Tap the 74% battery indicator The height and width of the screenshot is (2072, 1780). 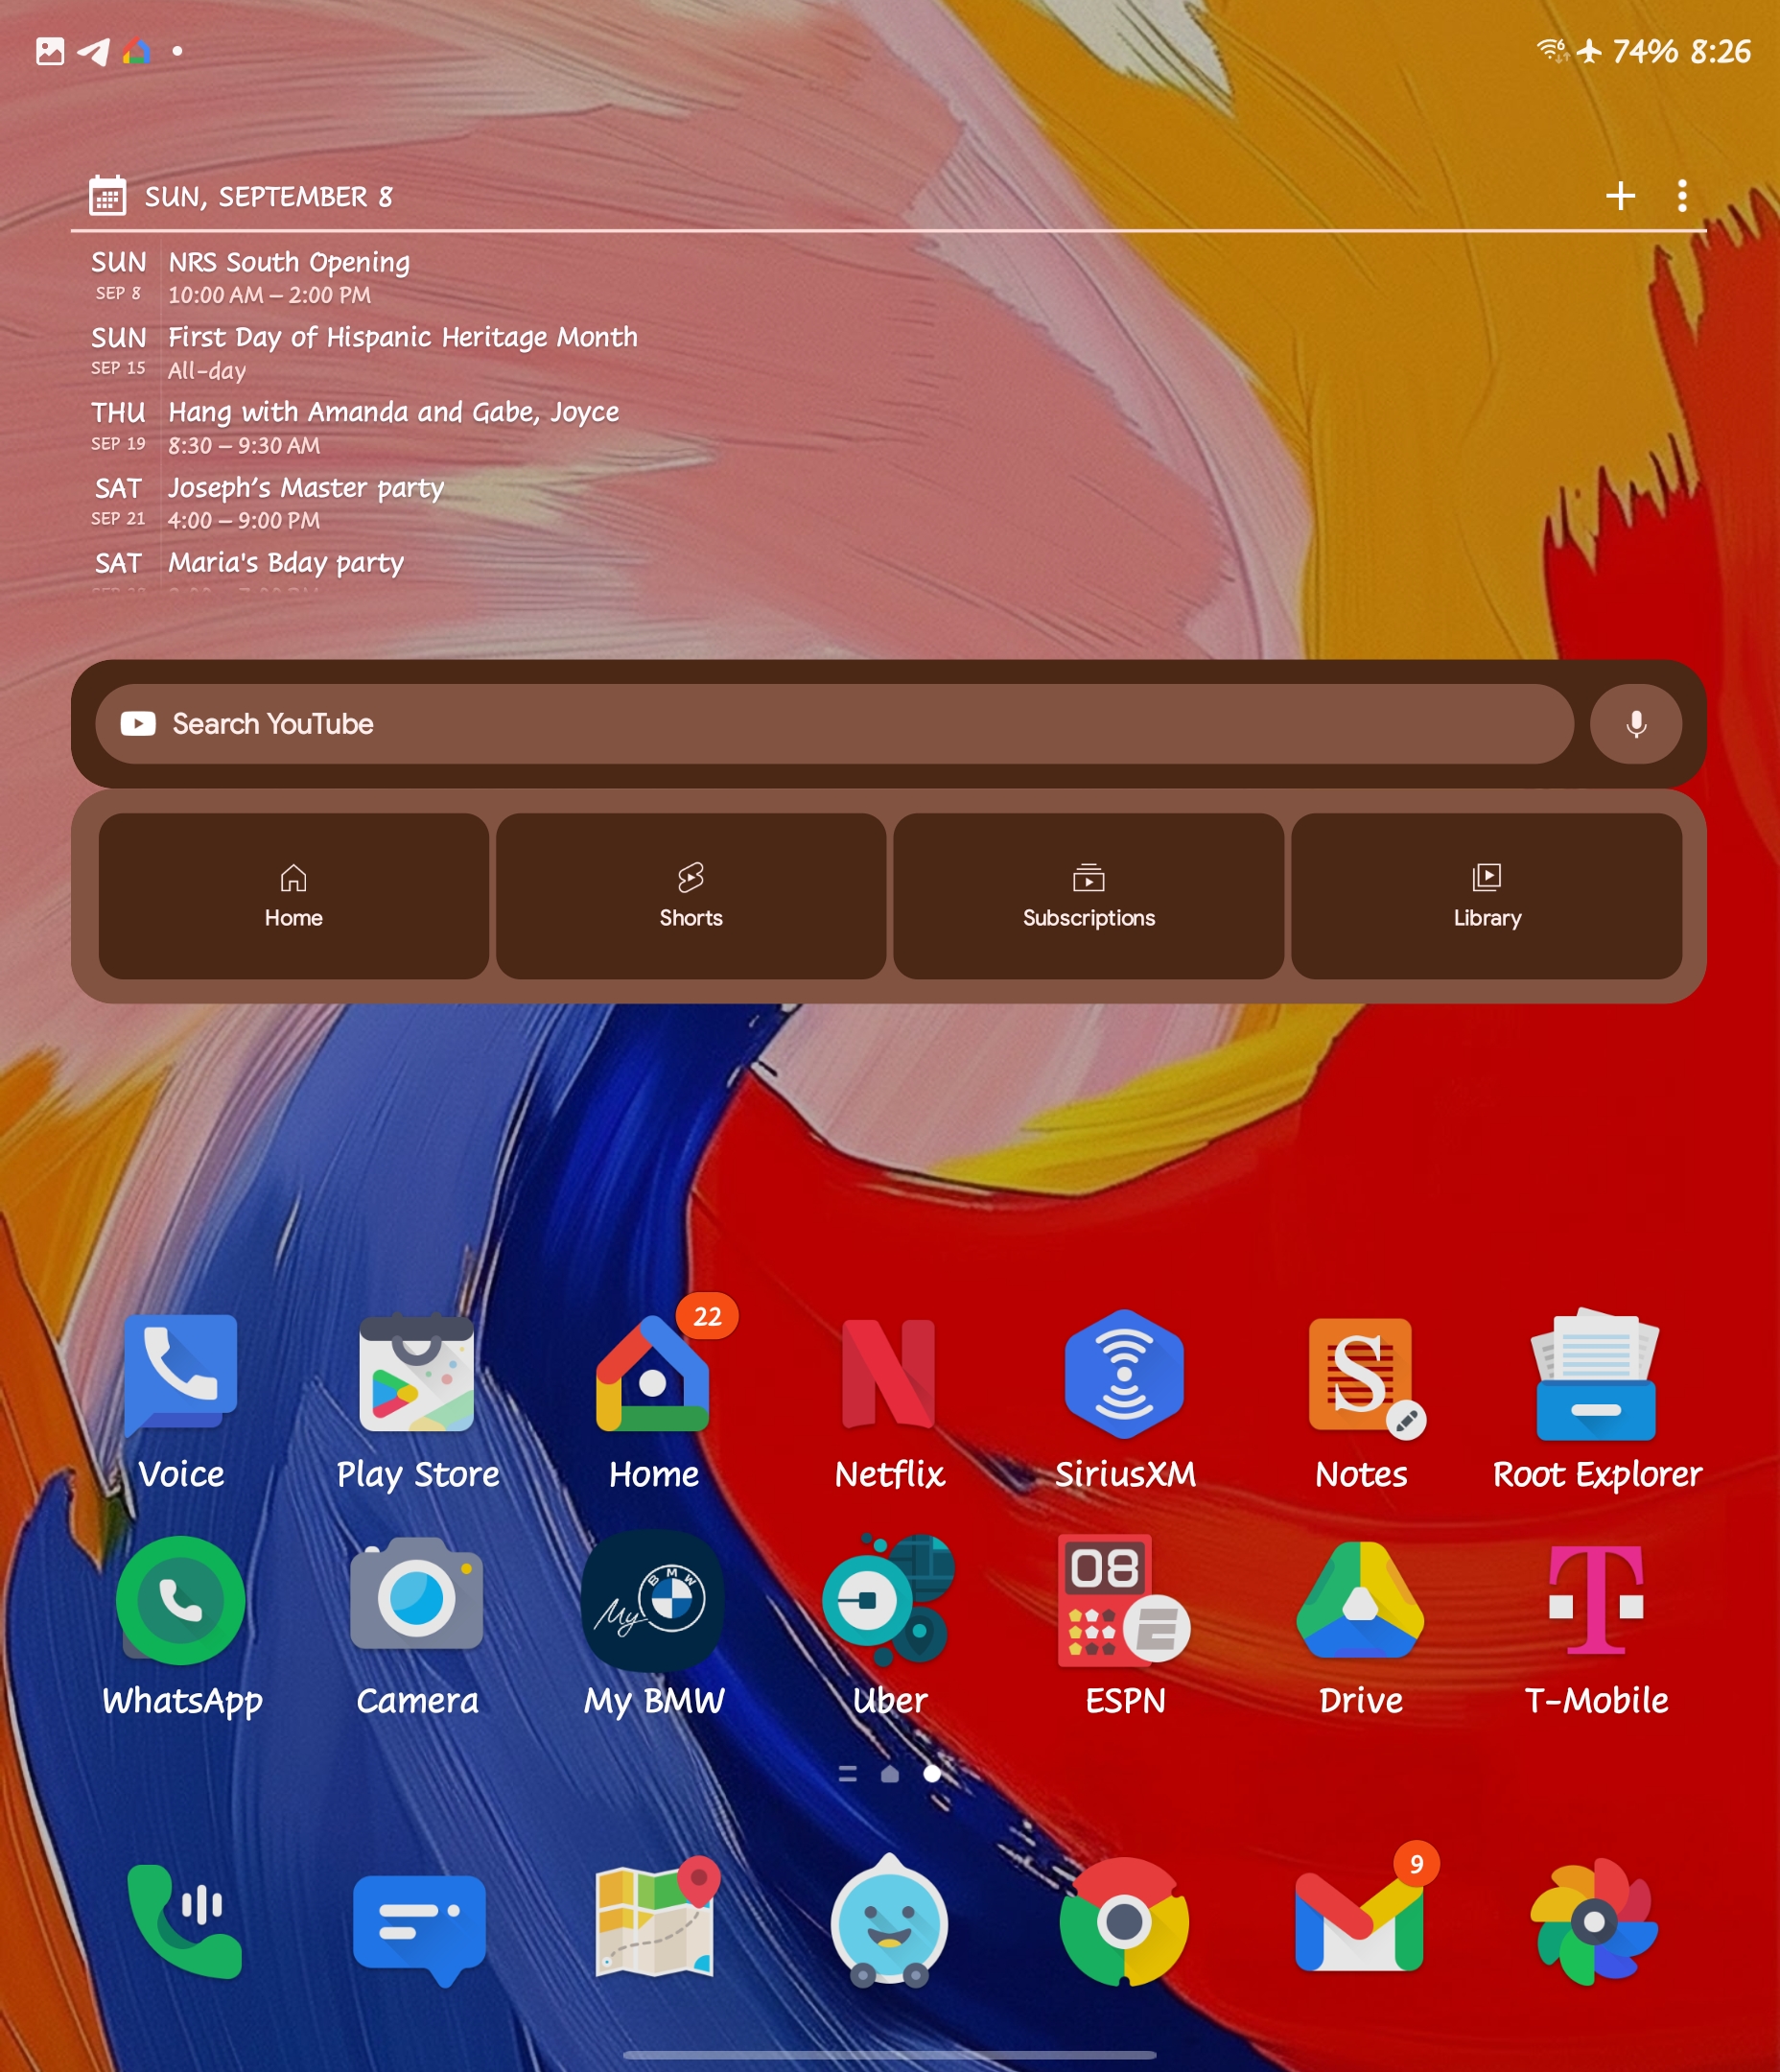pos(1645,51)
